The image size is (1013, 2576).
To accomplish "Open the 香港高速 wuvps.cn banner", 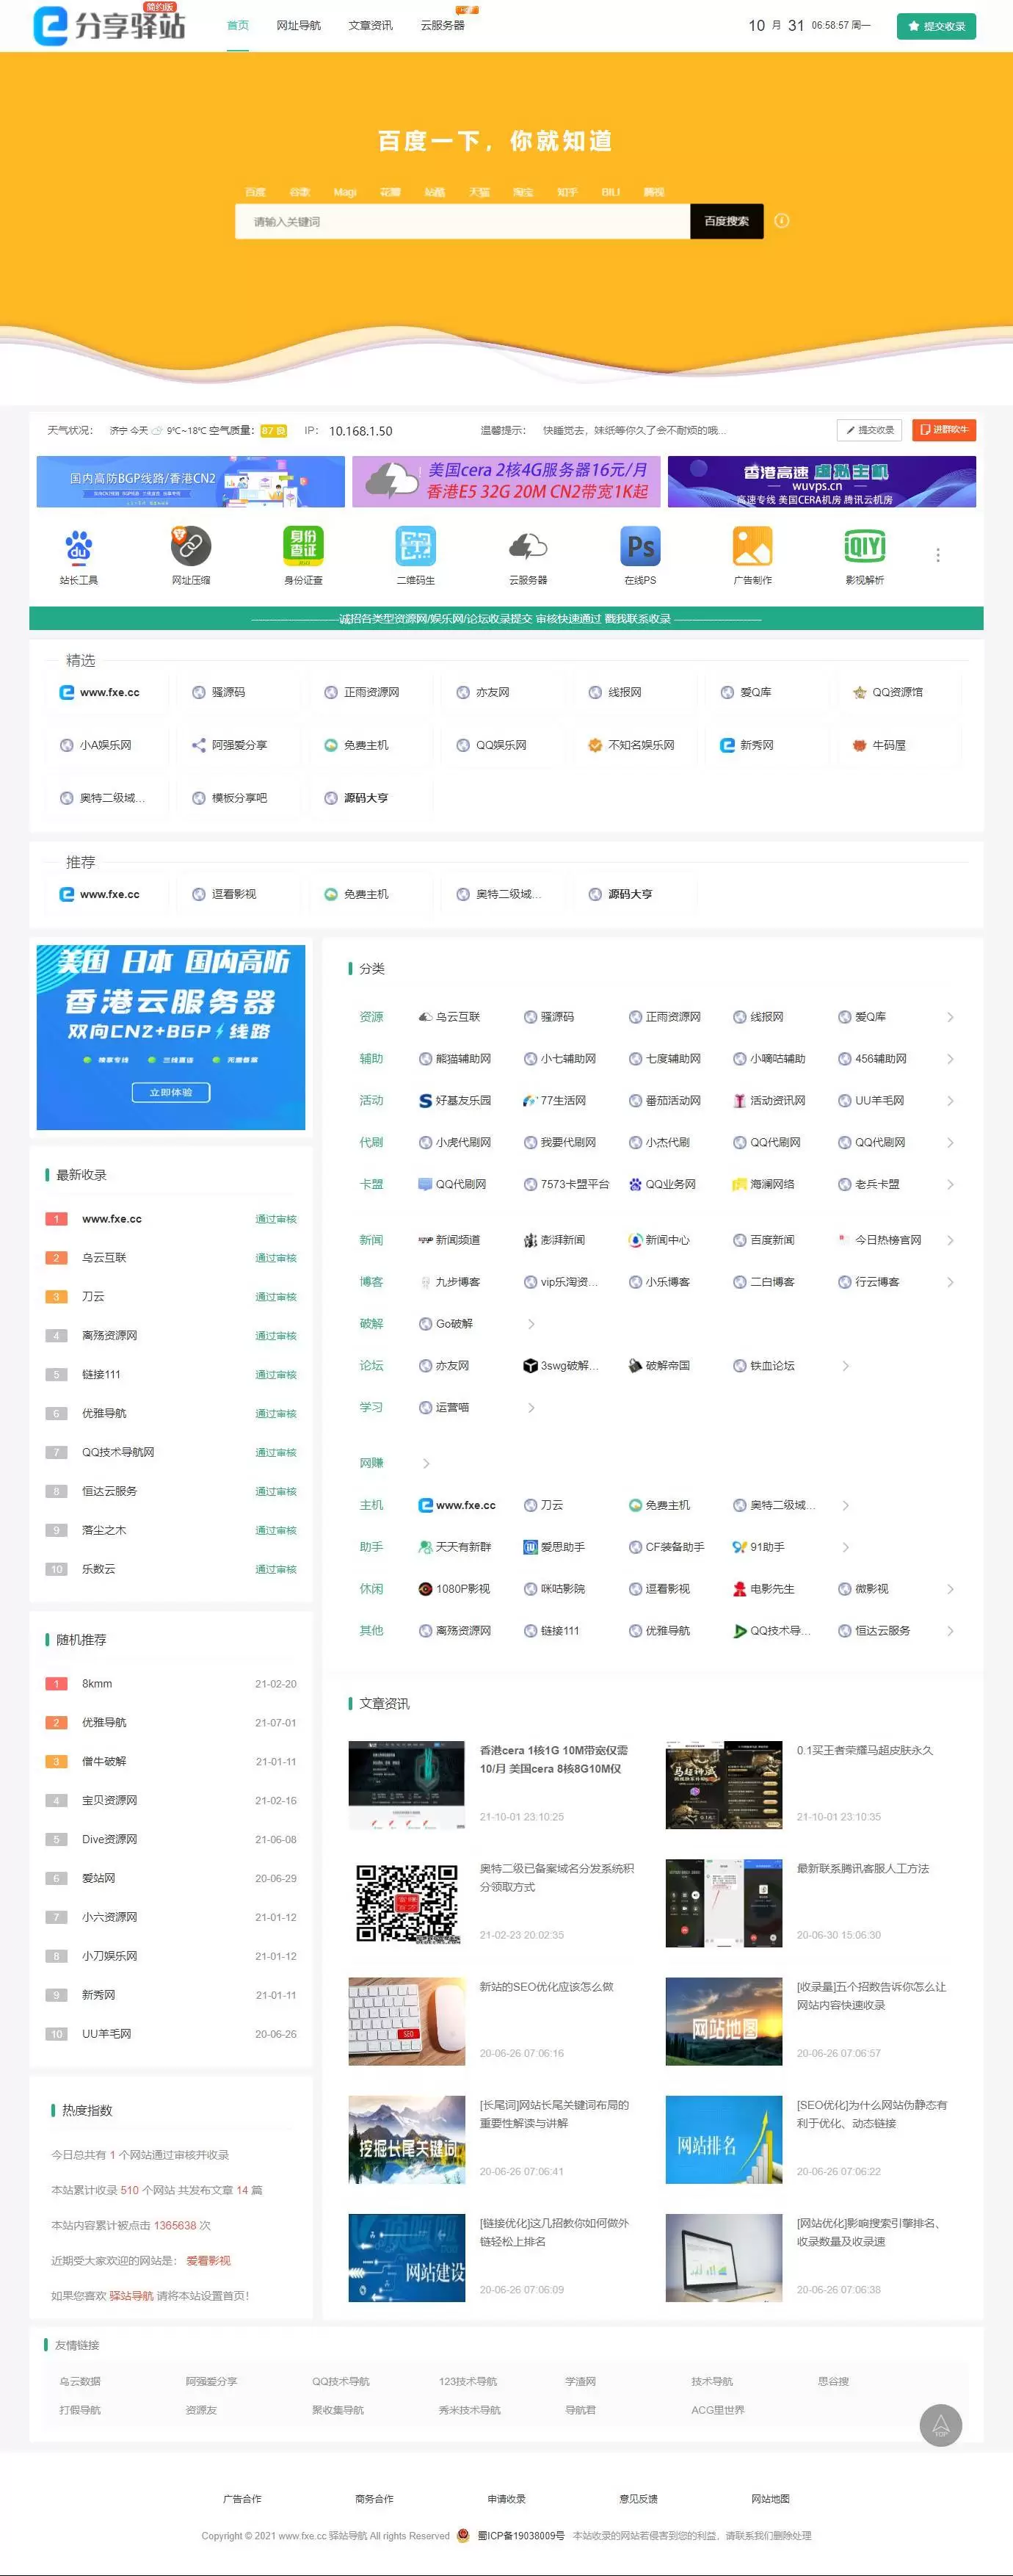I will 822,481.
